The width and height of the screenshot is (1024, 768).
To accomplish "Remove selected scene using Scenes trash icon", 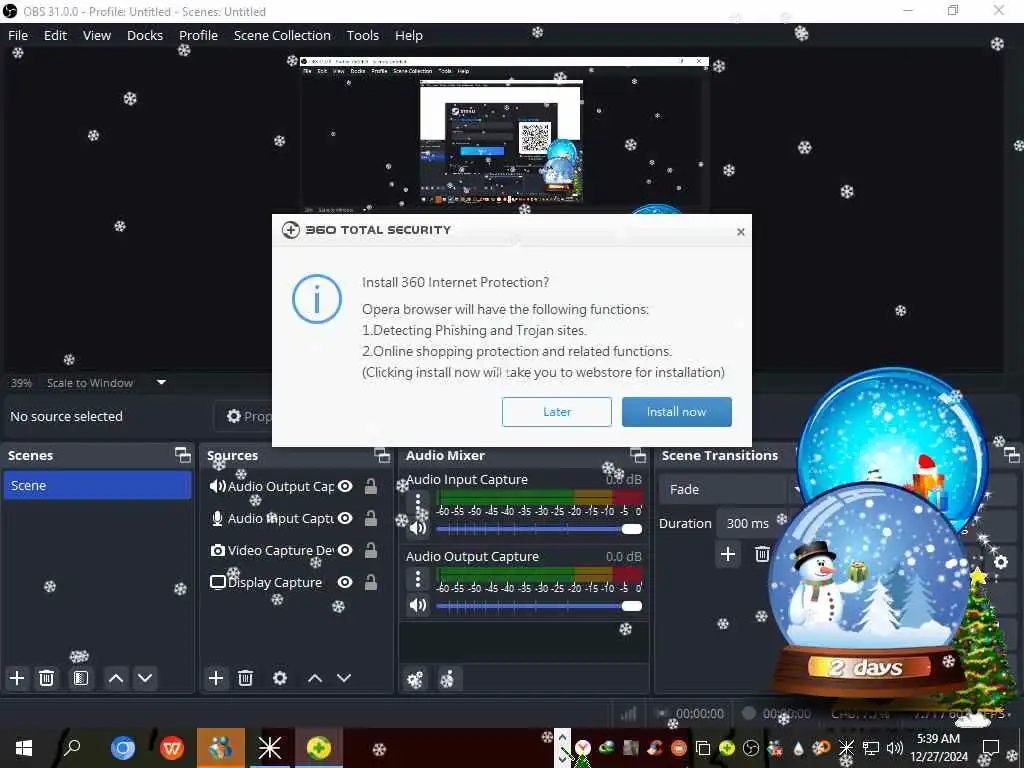I will 46,678.
